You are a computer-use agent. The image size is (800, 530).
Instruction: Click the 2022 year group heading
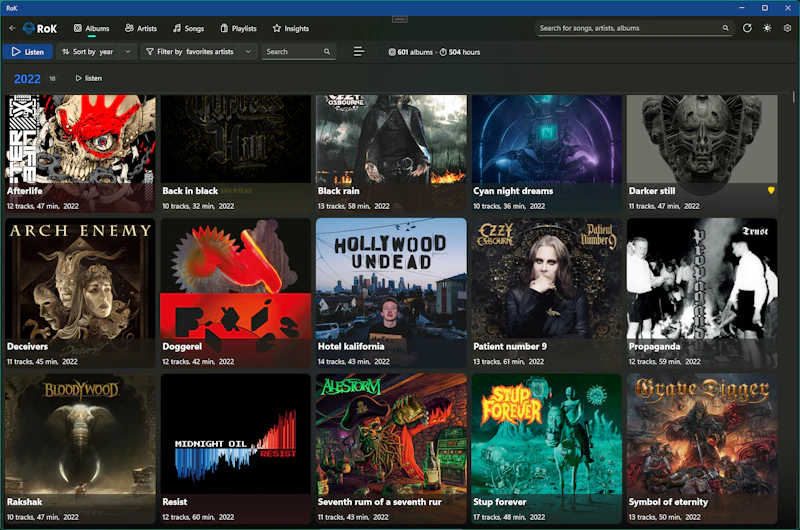pos(27,79)
